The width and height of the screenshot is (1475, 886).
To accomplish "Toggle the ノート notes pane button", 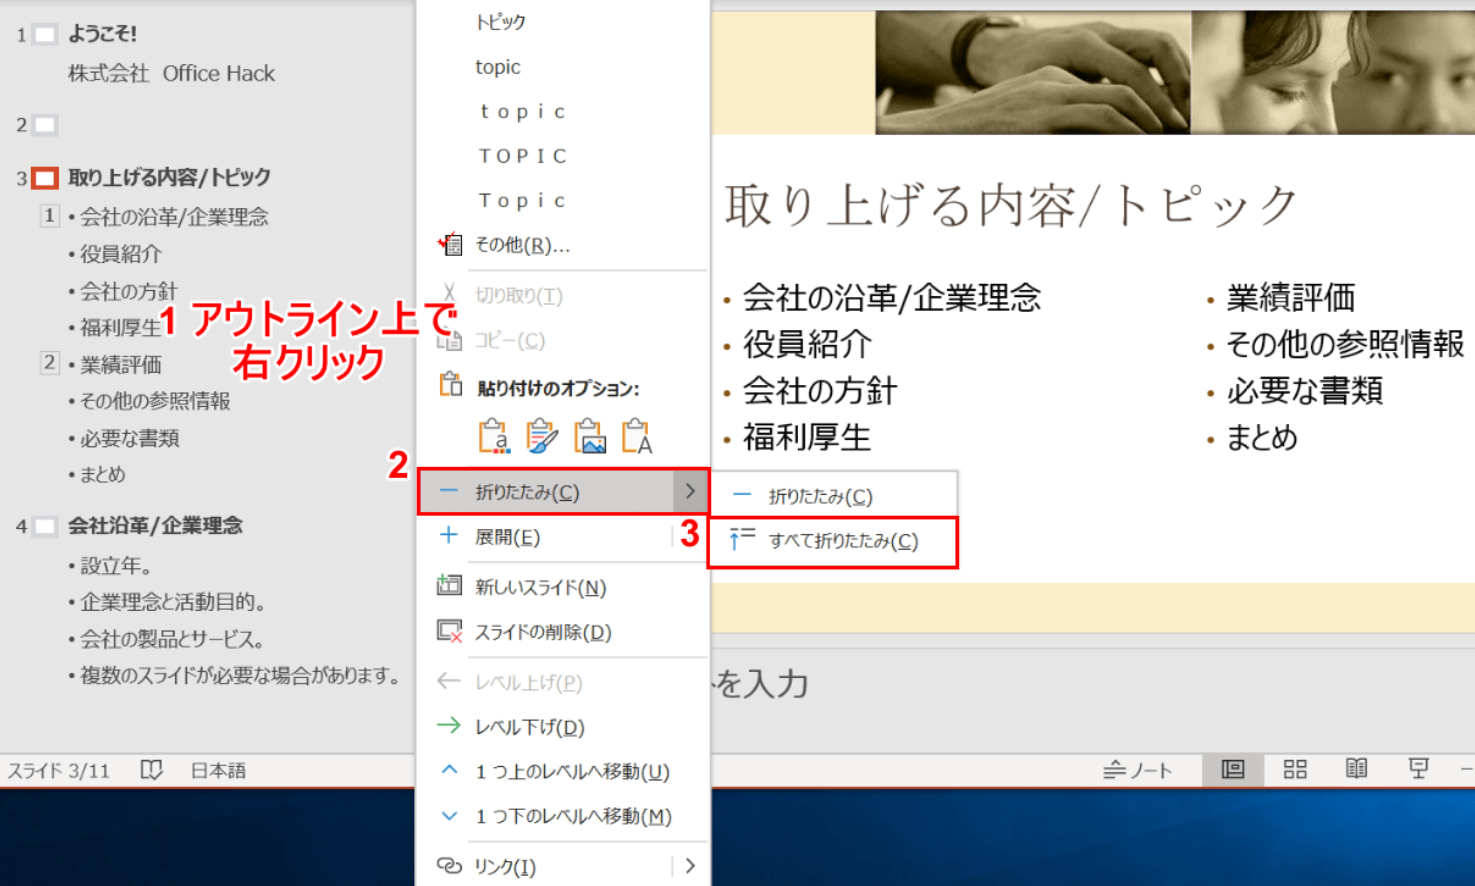I will tap(1138, 770).
